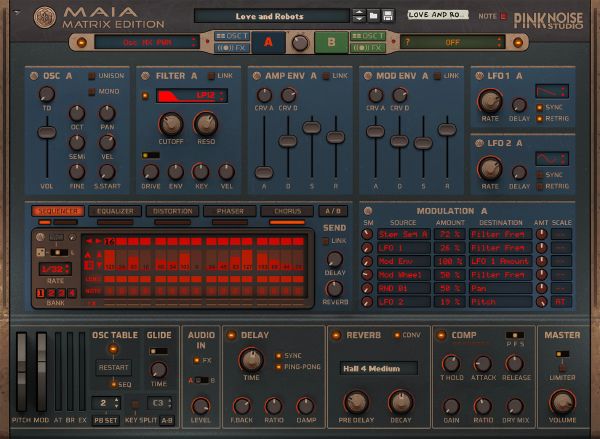Viewport: 600px width, 439px height.
Task: Select sequencer bank 2
Action: click(51, 293)
